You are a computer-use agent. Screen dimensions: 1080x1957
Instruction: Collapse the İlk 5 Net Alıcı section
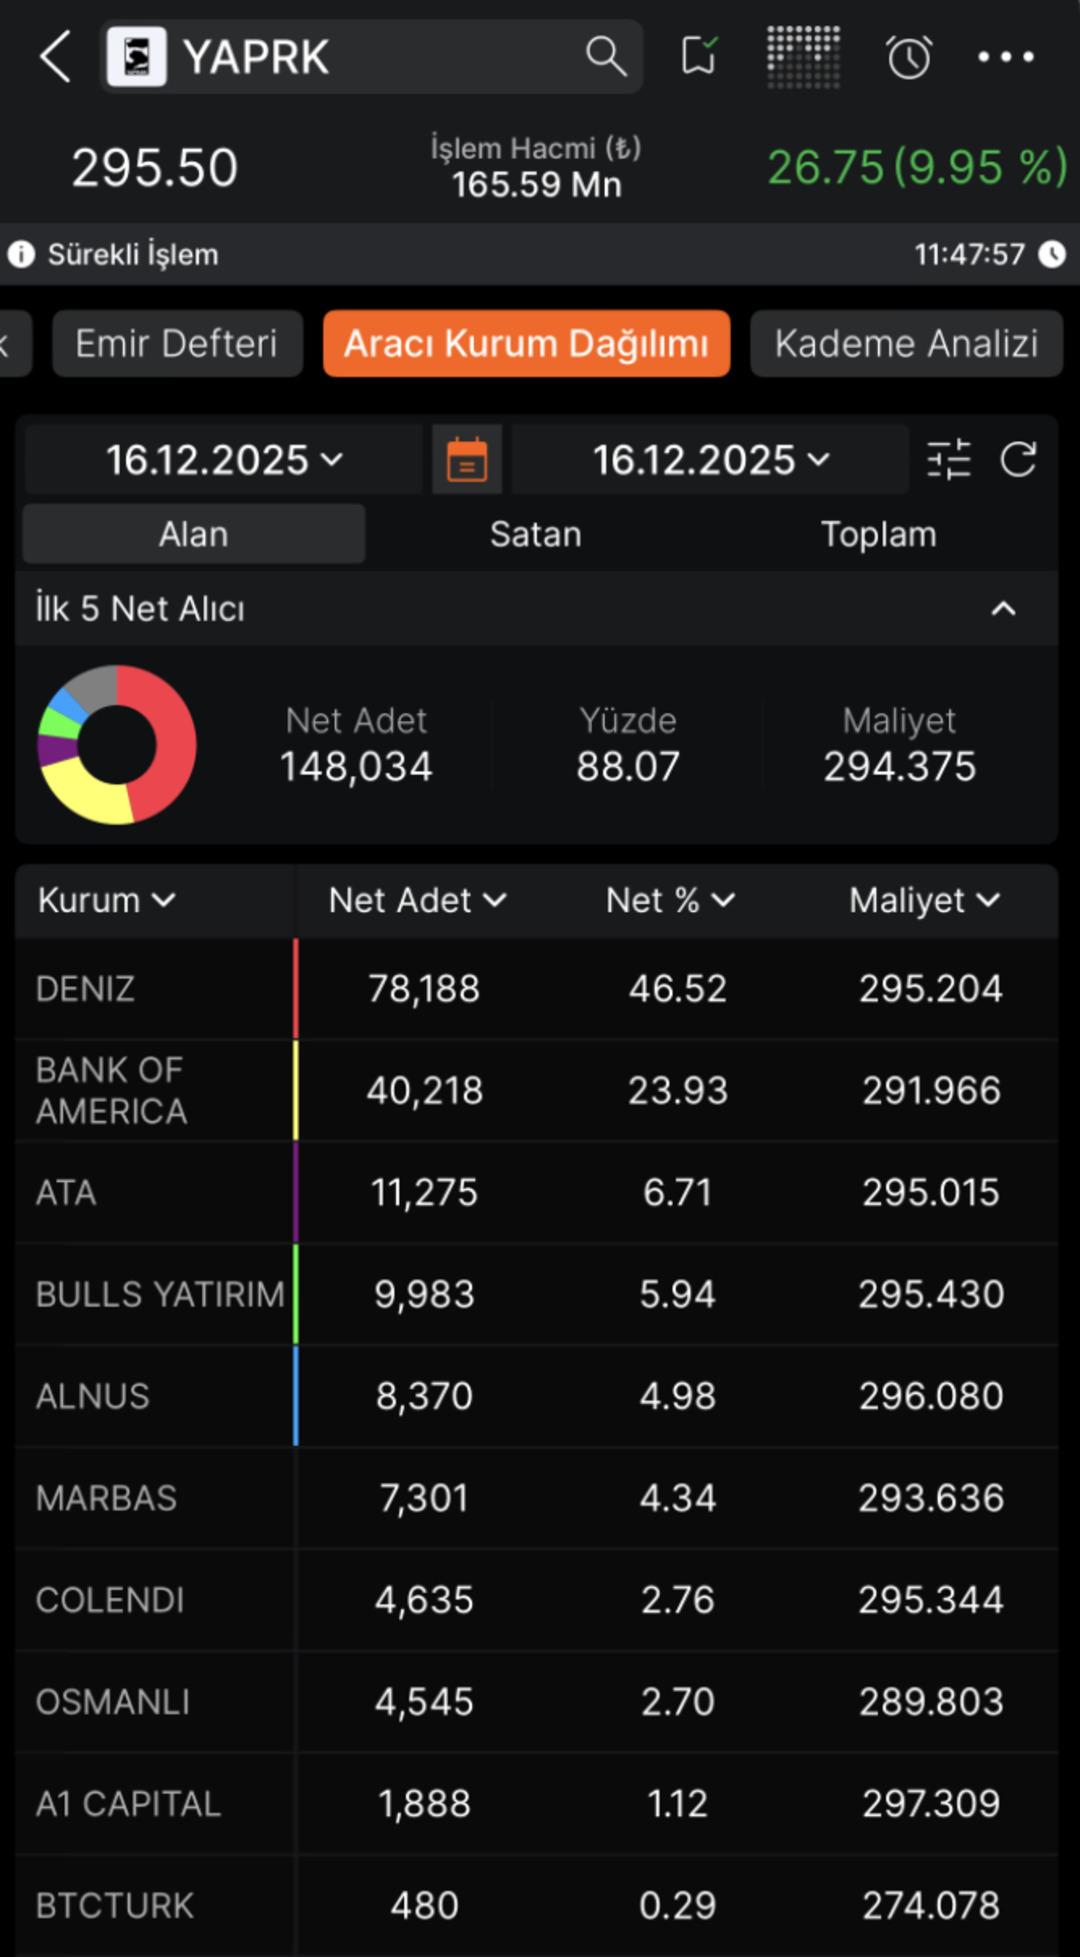1003,609
